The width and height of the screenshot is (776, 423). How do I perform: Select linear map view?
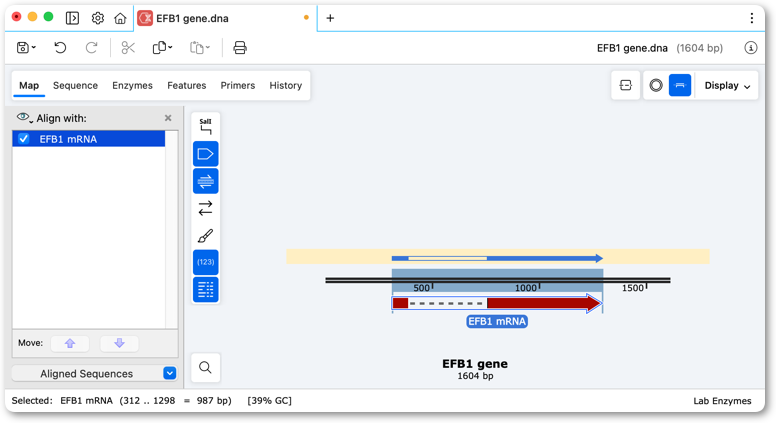(680, 86)
